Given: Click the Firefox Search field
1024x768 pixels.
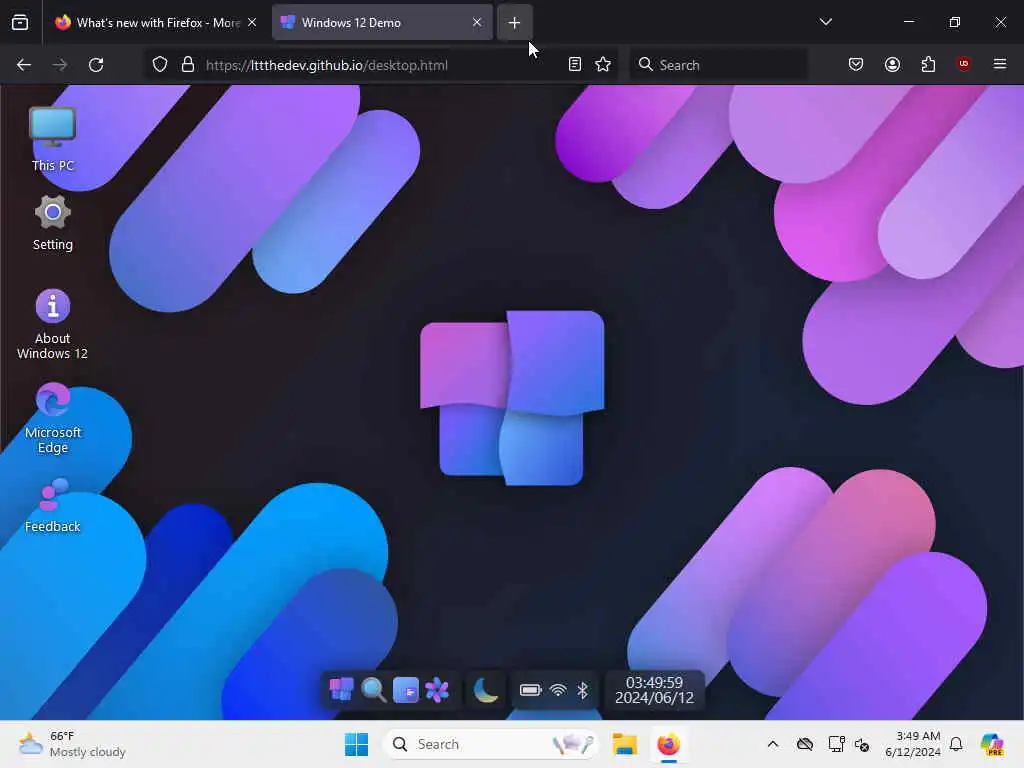Looking at the screenshot, I should (x=718, y=65).
